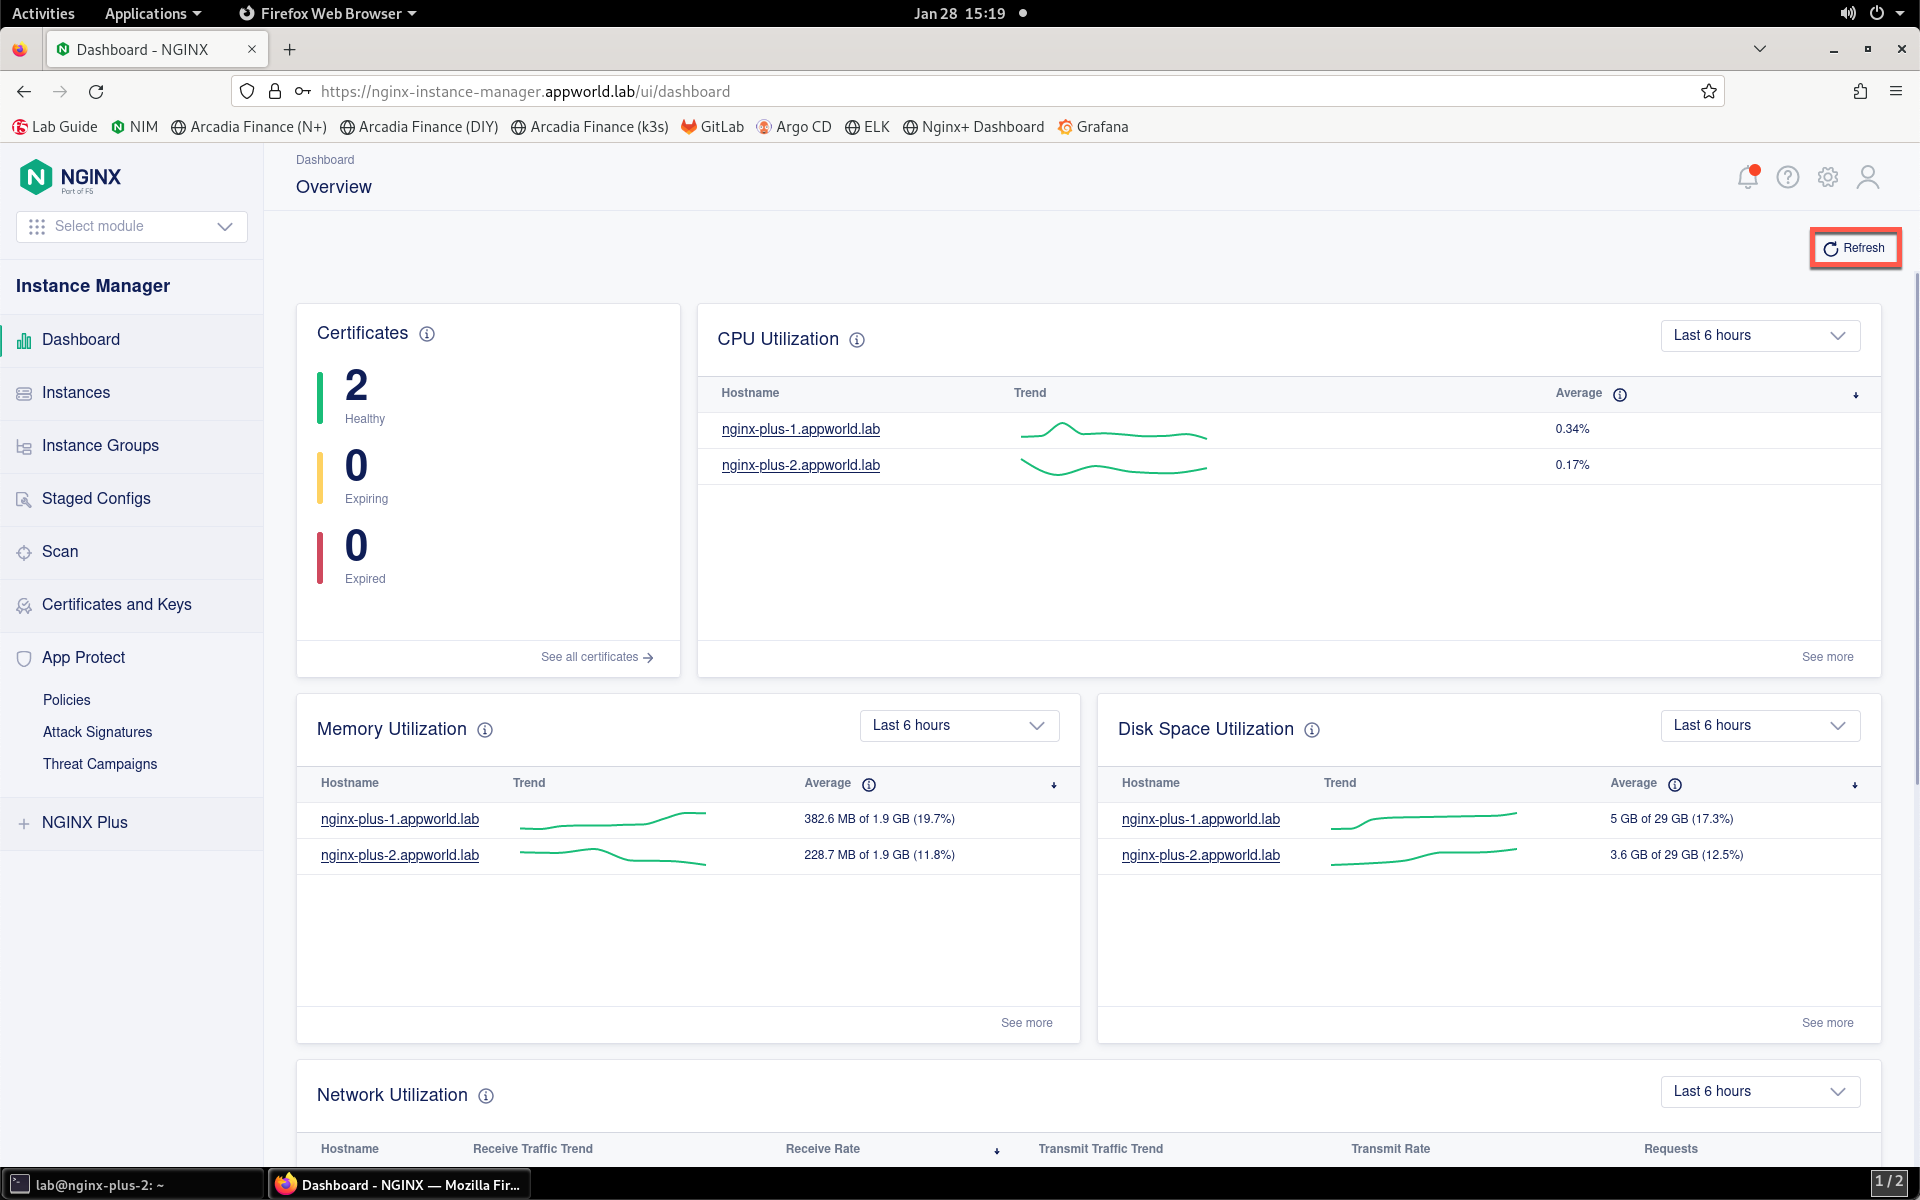Image resolution: width=1920 pixels, height=1200 pixels.
Task: Open Memory Utilization time range dropdown
Action: point(959,726)
